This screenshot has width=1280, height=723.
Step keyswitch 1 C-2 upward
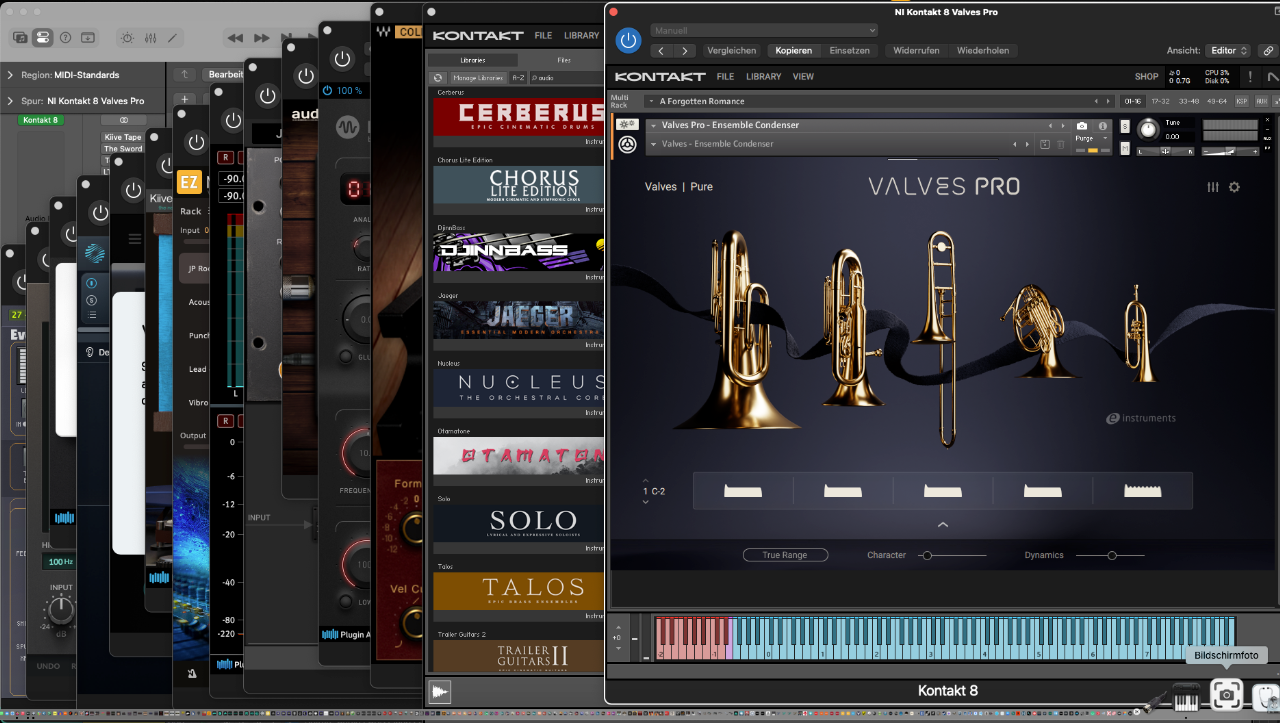[646, 481]
